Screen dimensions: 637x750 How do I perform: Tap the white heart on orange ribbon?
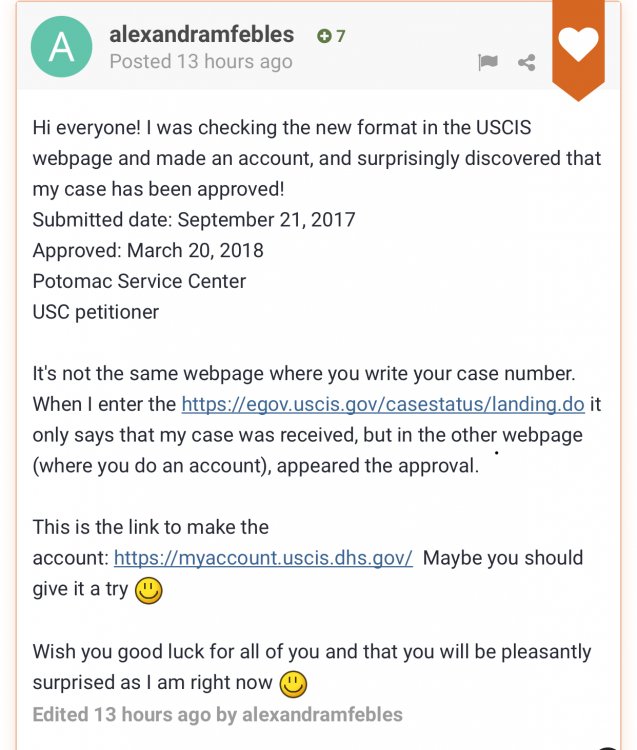tap(578, 44)
